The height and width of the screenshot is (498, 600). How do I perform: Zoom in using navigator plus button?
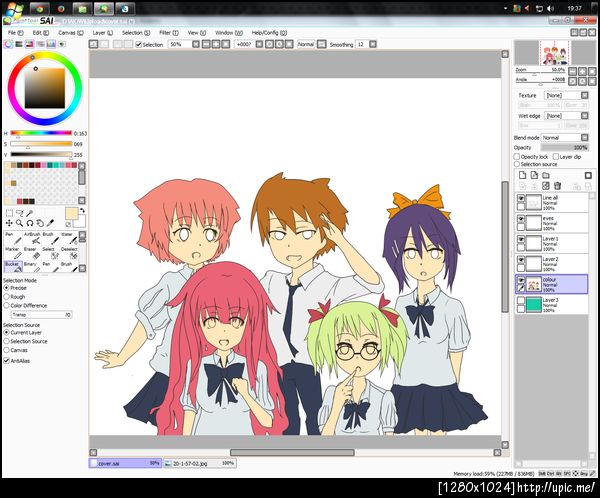coord(582,71)
